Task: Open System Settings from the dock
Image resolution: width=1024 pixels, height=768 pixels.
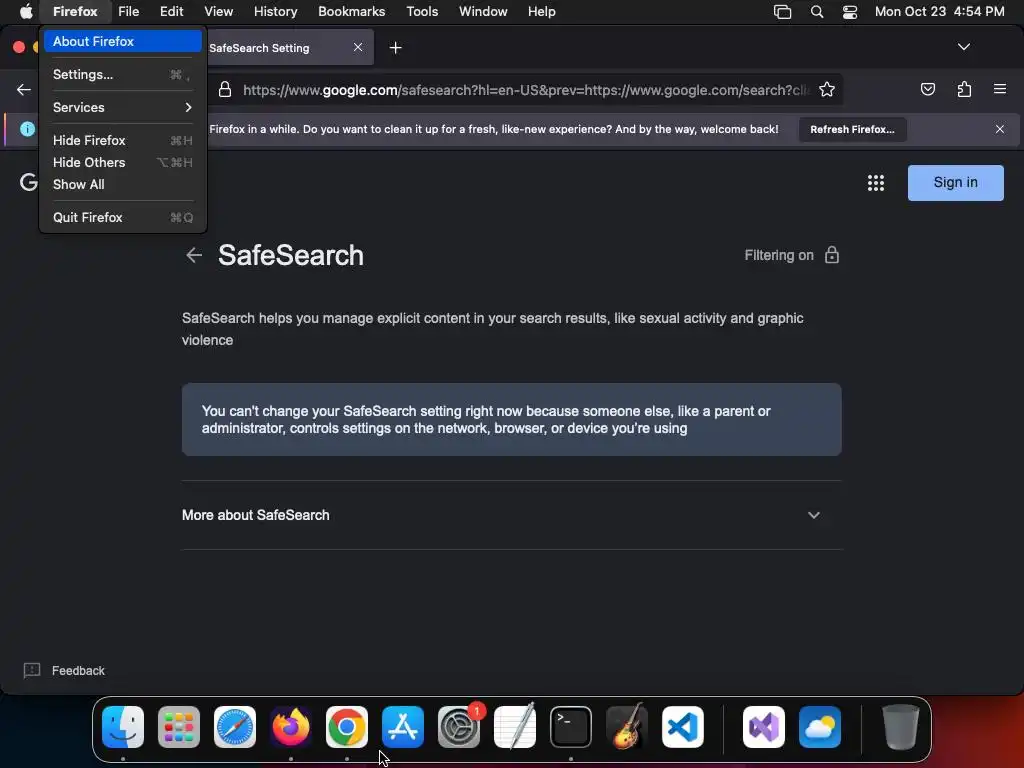Action: click(x=459, y=727)
